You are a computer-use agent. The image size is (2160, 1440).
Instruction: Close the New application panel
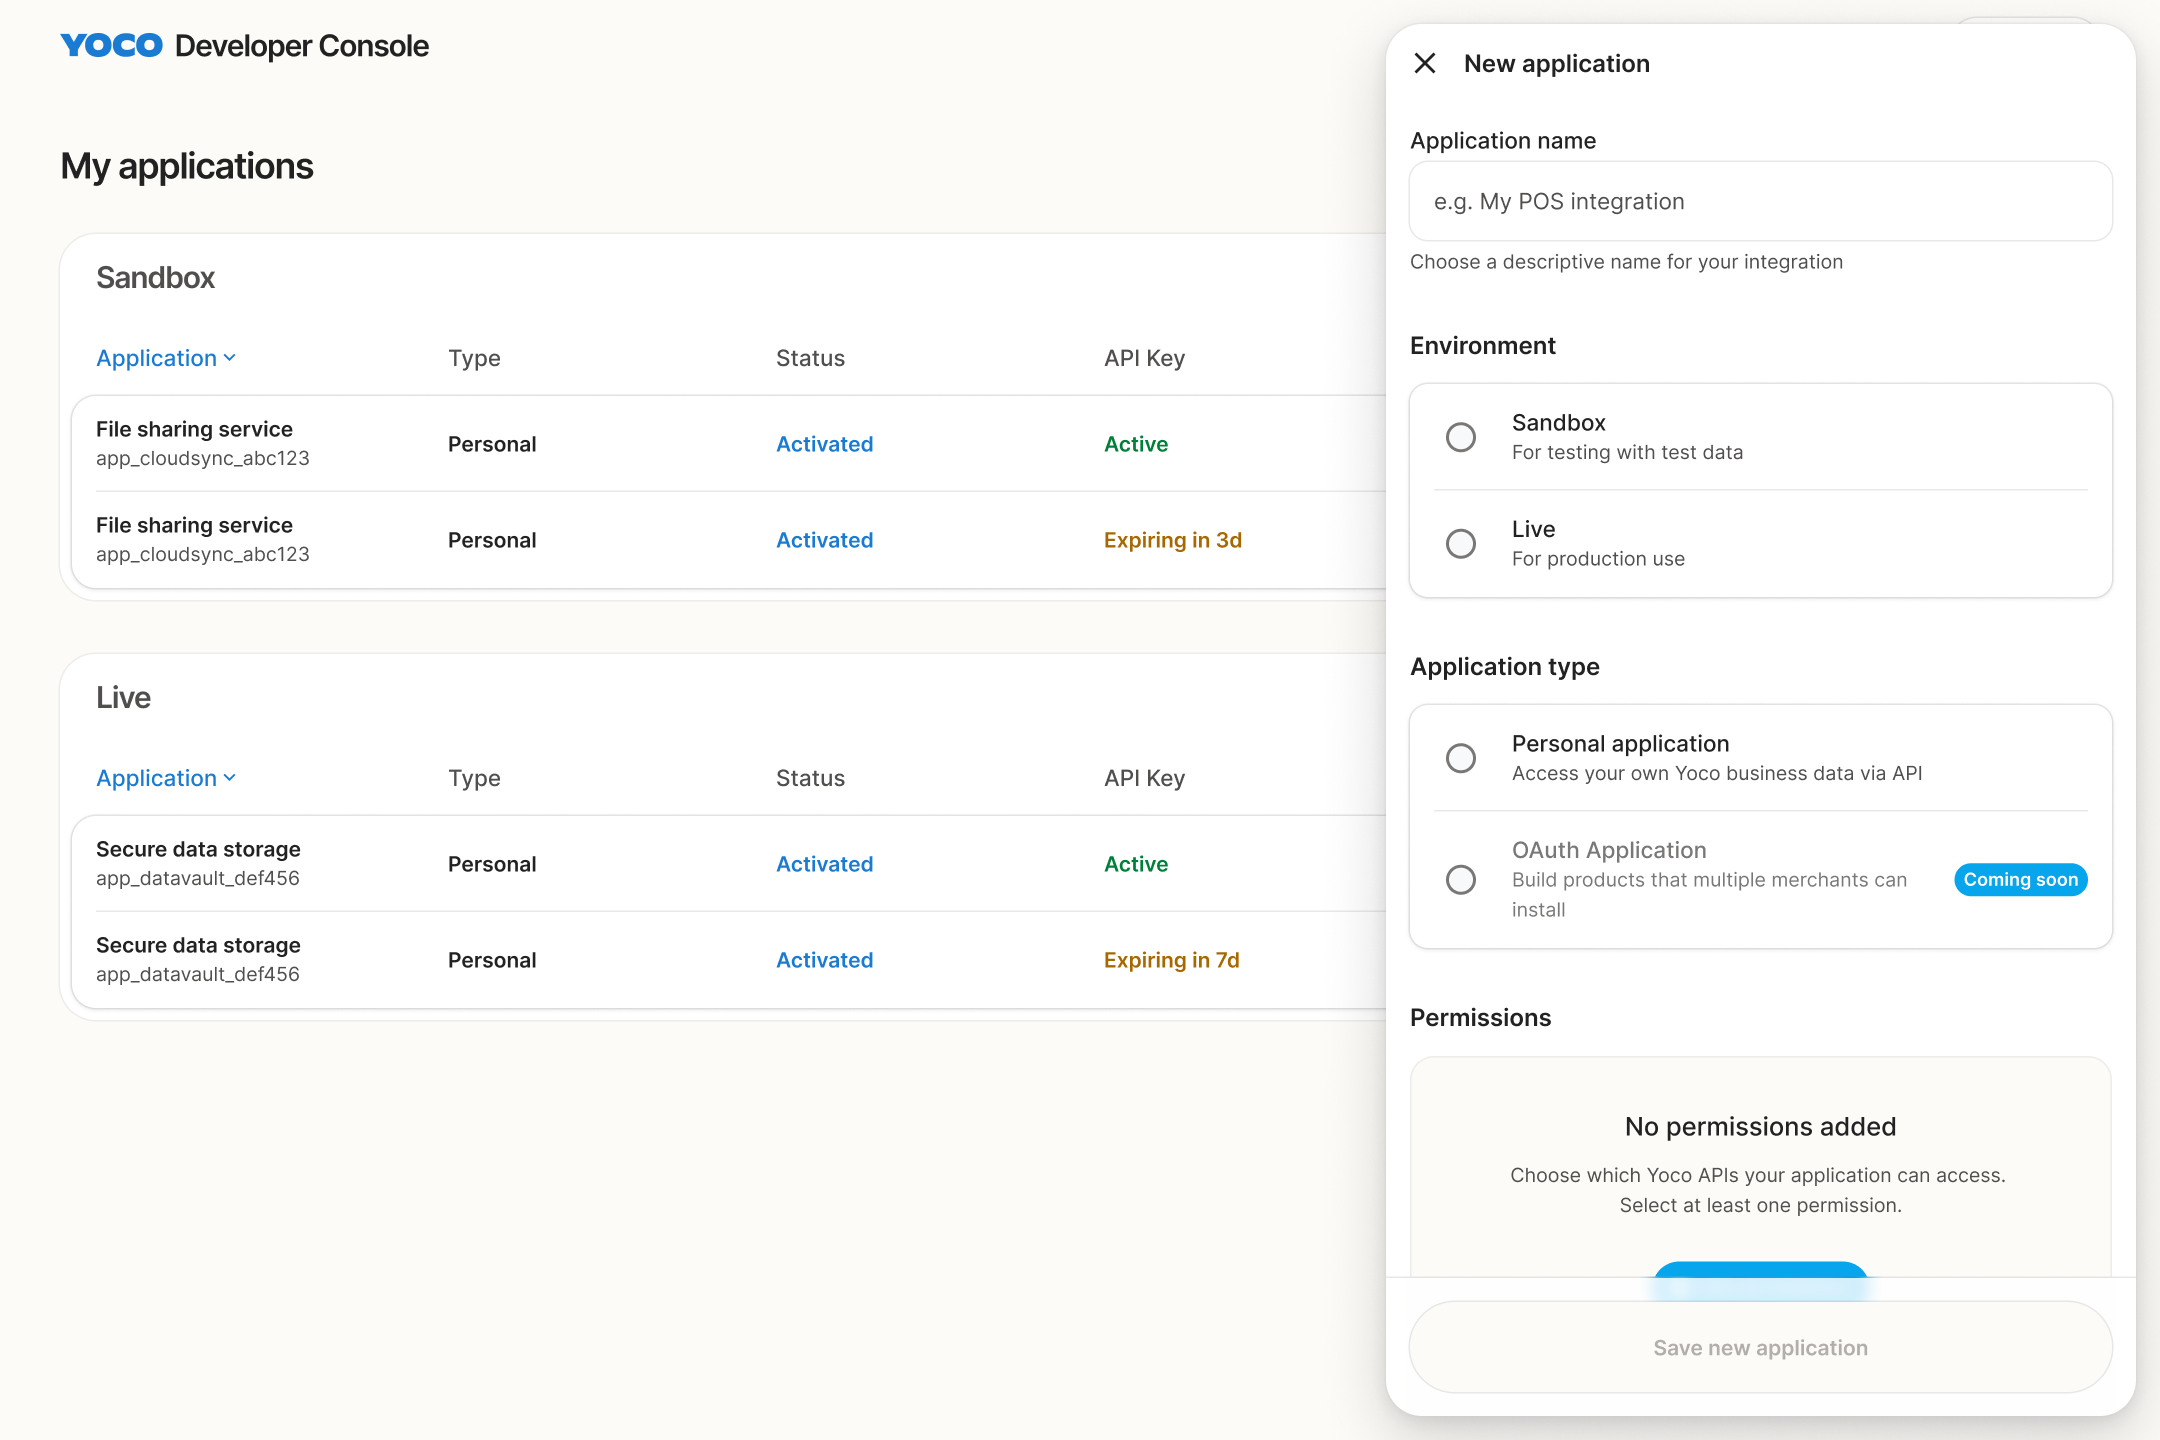point(1425,64)
